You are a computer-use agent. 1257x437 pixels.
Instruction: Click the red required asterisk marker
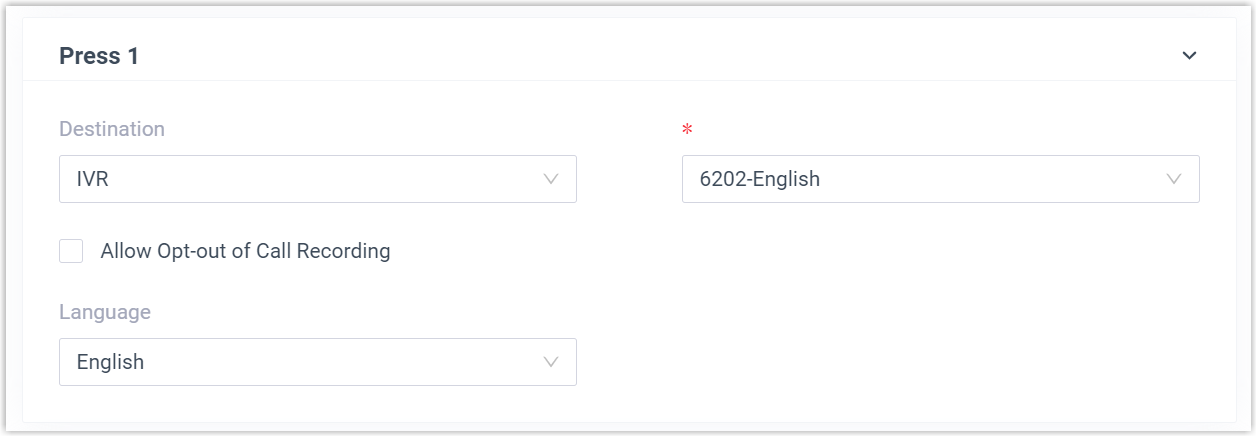[687, 131]
